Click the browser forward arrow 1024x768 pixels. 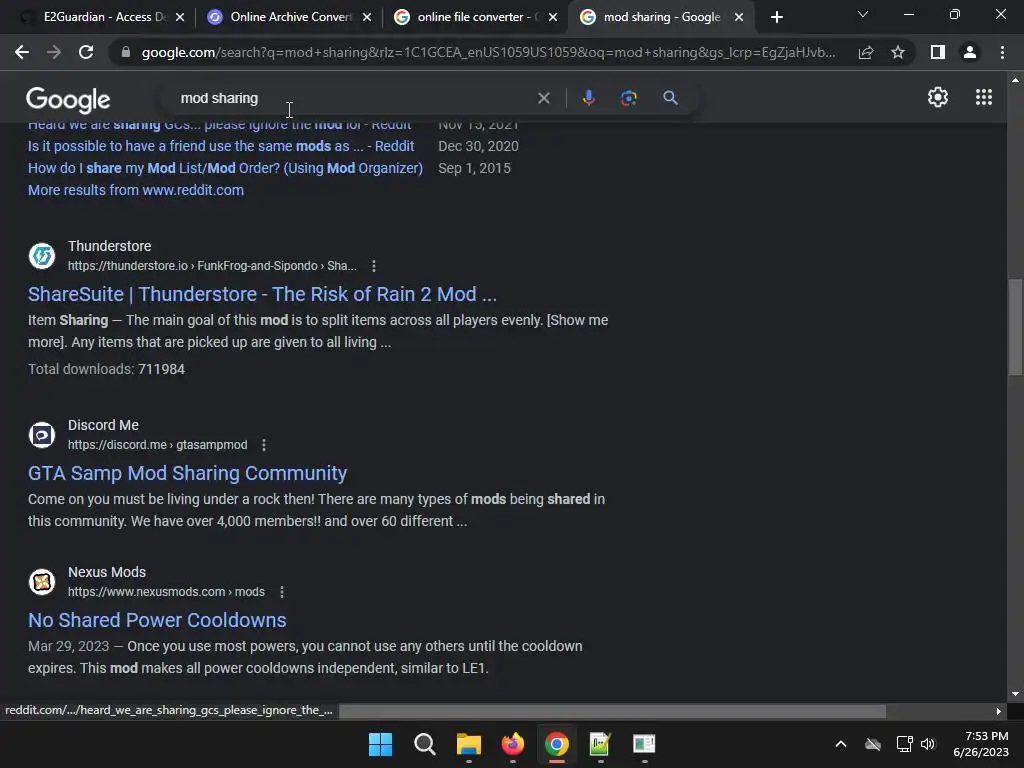[x=54, y=52]
